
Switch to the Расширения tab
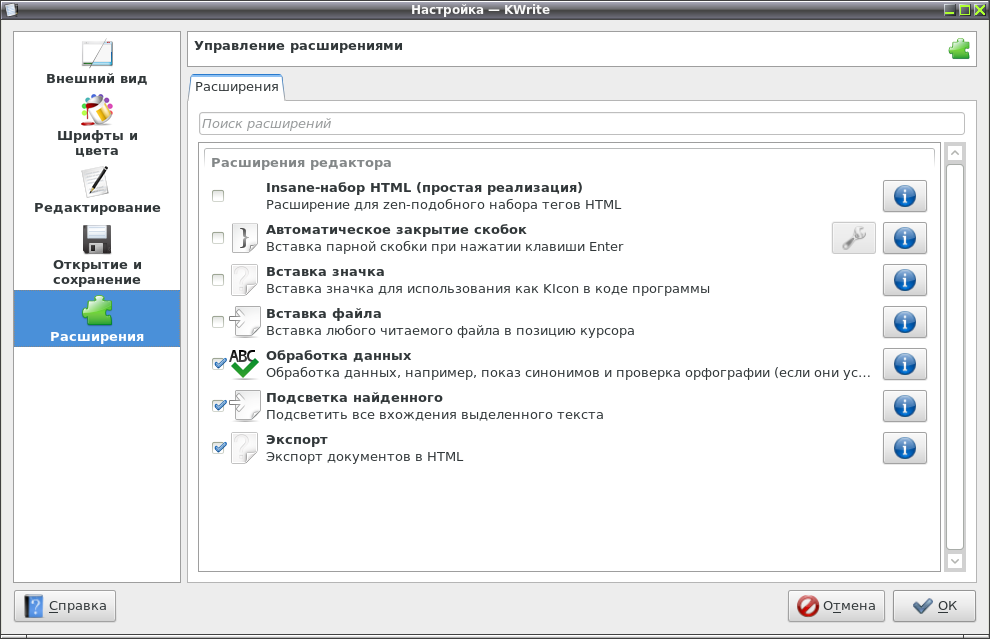237,87
